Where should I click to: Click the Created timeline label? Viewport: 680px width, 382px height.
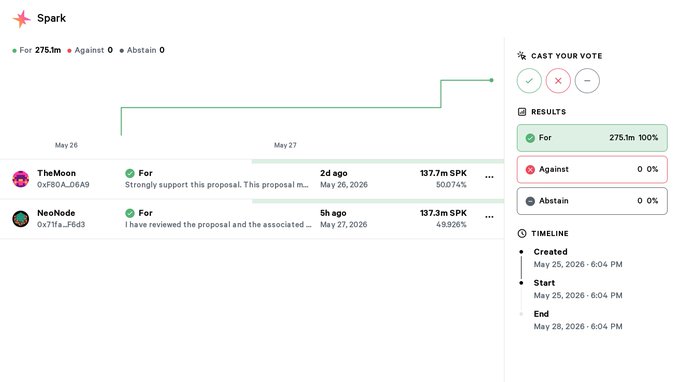point(550,252)
